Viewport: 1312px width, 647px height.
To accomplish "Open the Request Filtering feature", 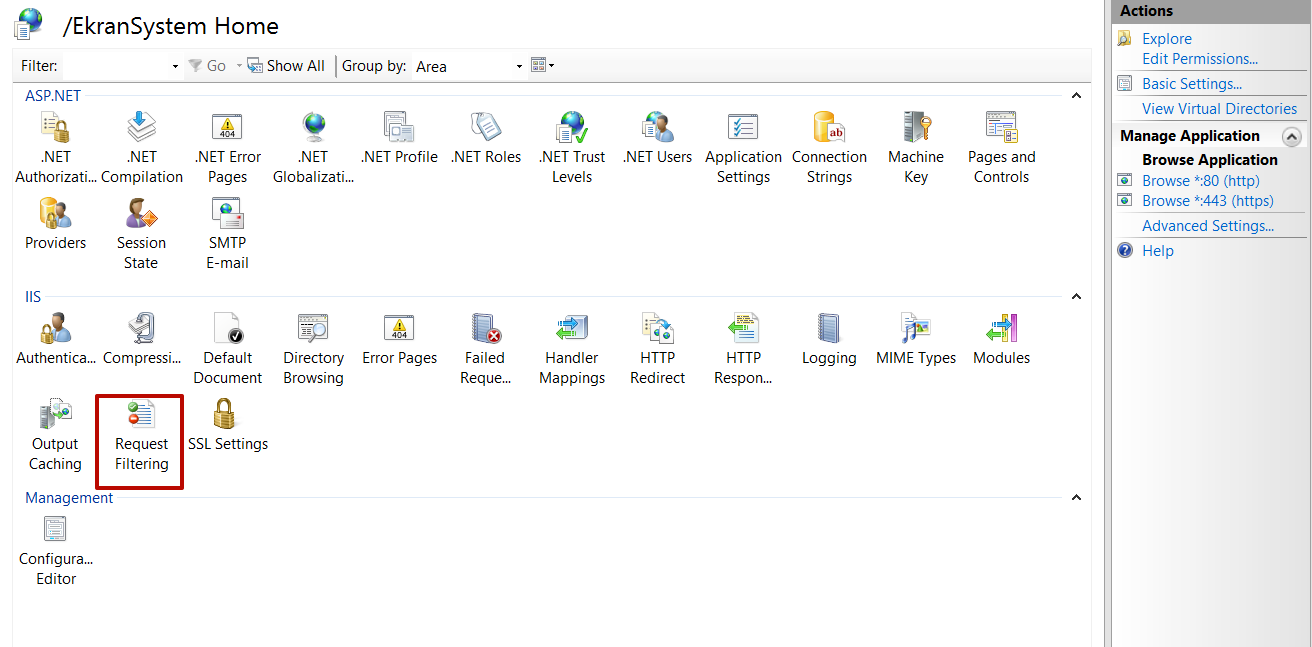I will (141, 438).
